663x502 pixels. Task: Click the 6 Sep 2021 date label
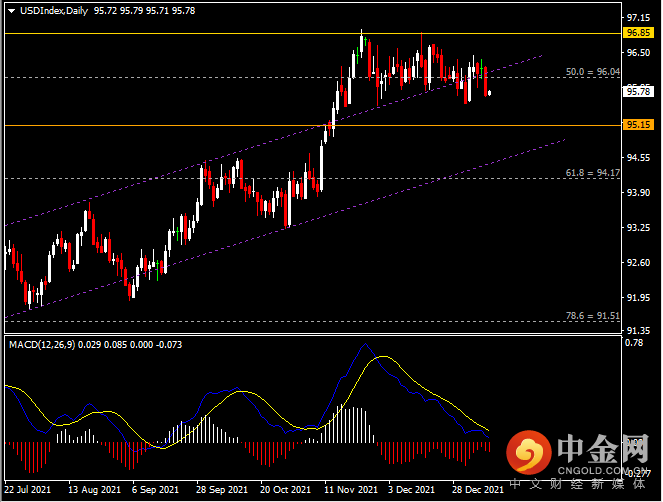[155, 490]
